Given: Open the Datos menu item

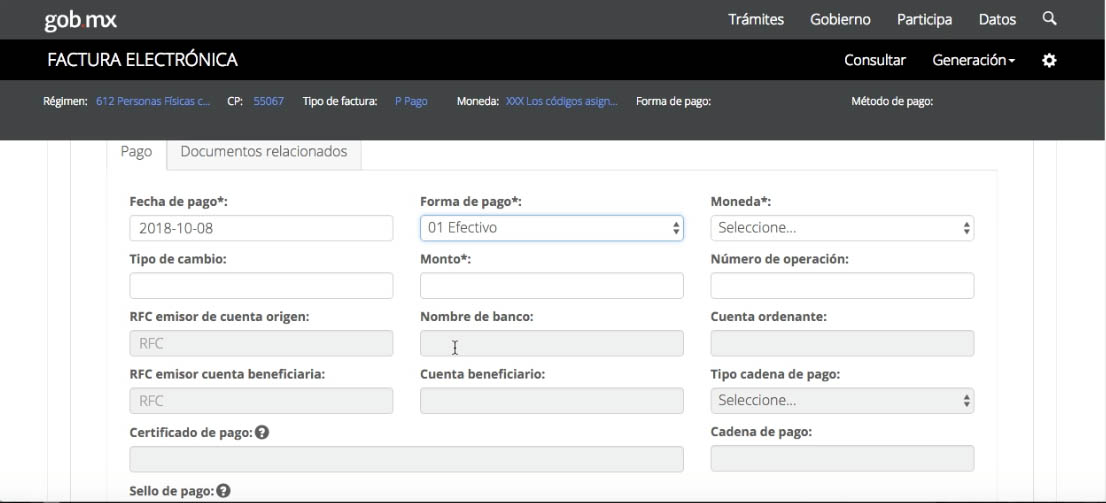Looking at the screenshot, I should pyautogui.click(x=997, y=20).
